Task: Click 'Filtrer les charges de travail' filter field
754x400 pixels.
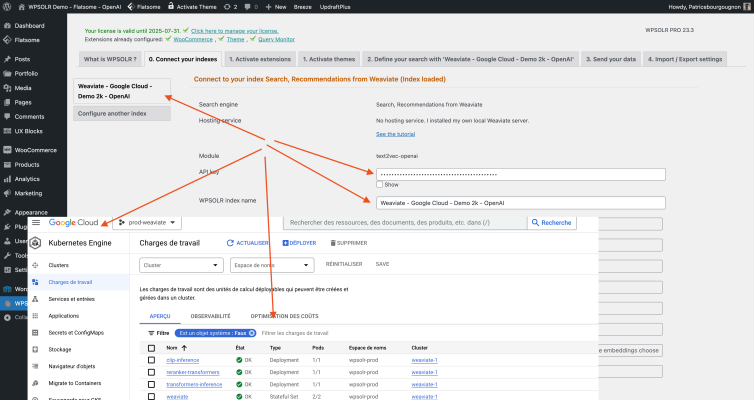Action: tap(295, 333)
